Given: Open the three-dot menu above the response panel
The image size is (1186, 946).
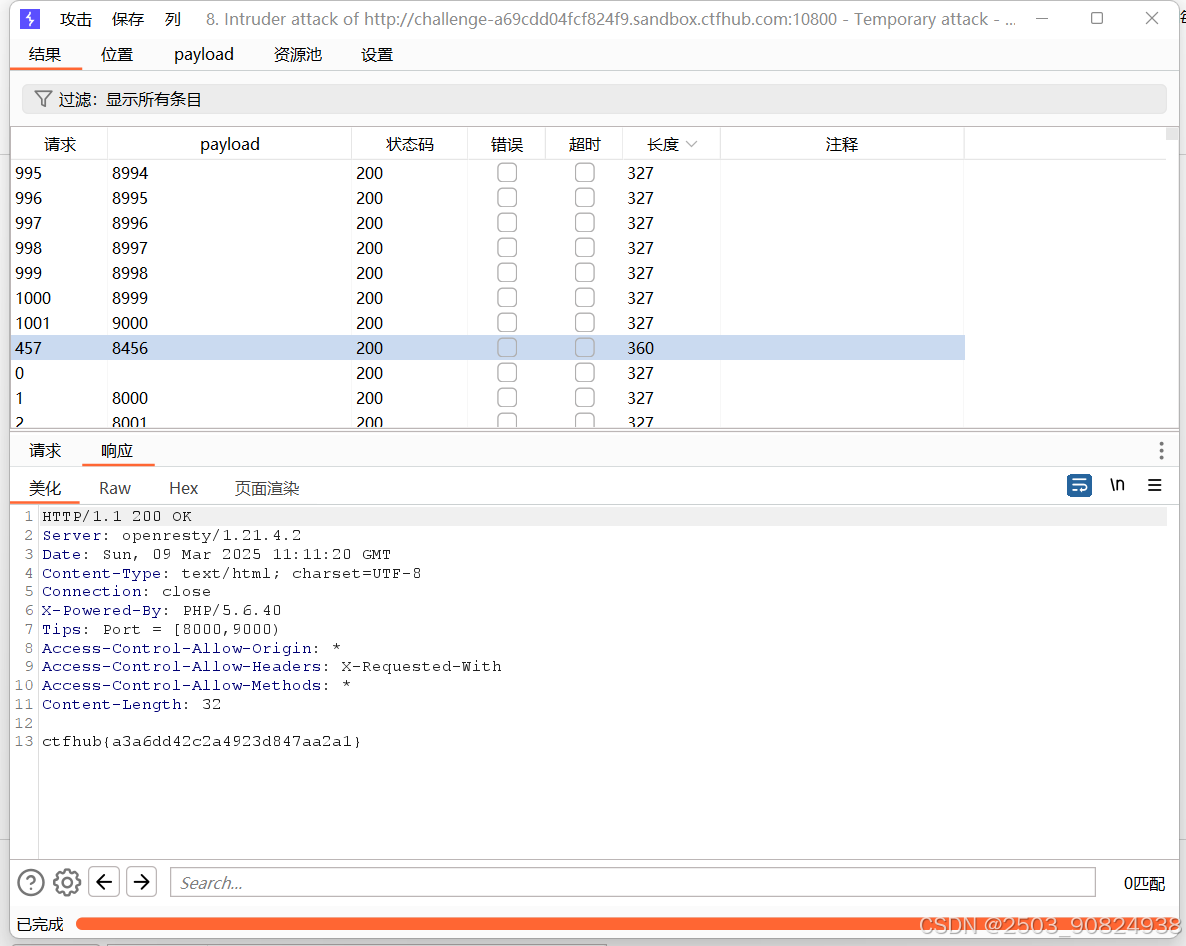Looking at the screenshot, I should tap(1161, 450).
